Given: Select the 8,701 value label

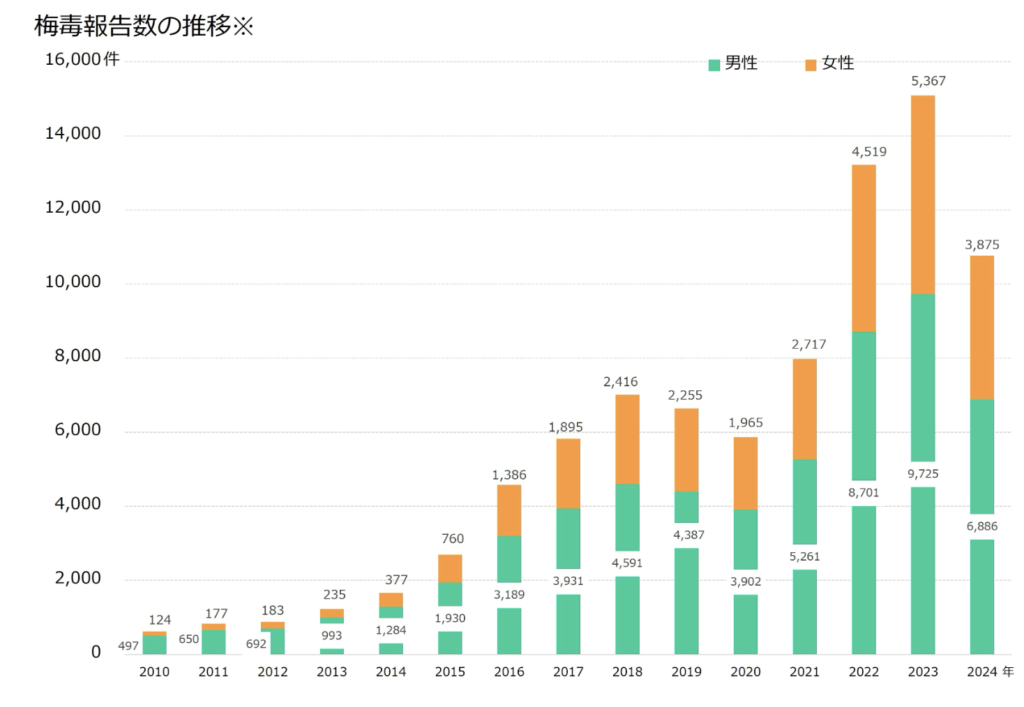Looking at the screenshot, I should pos(863,493).
